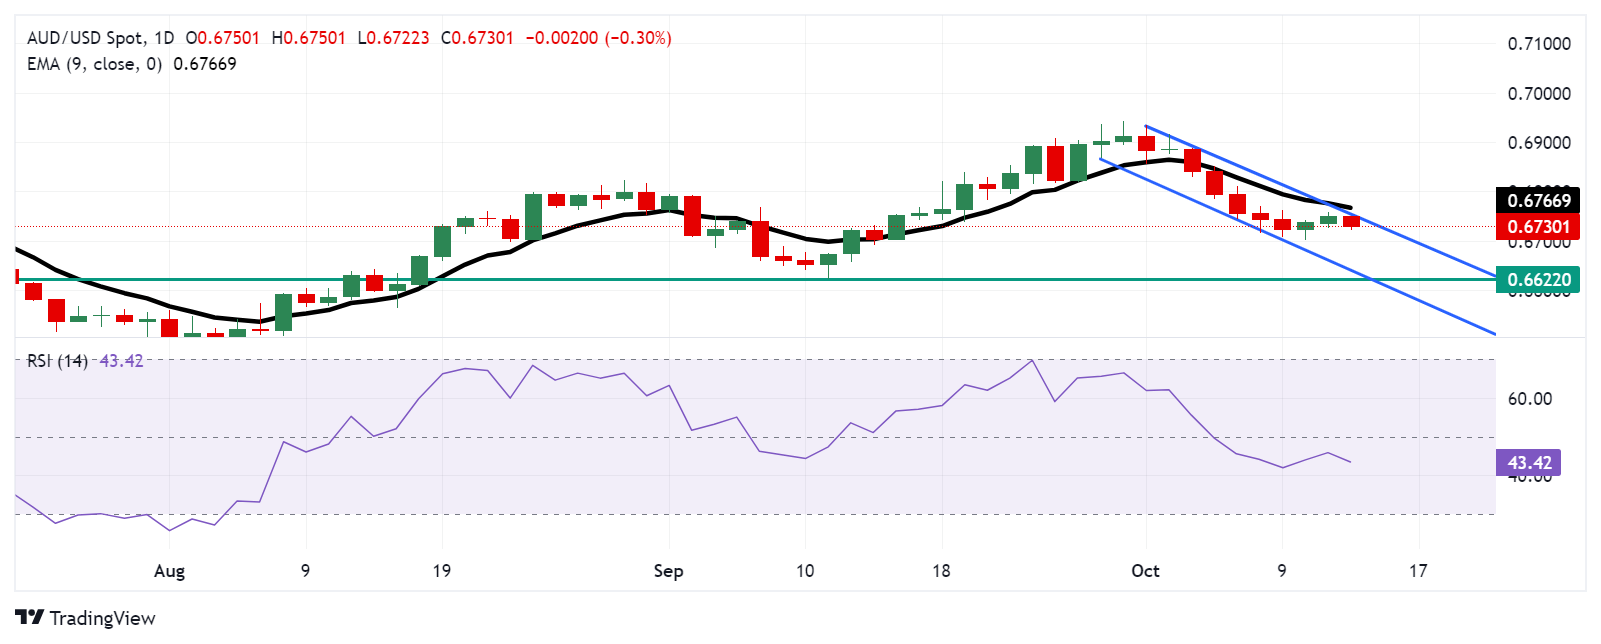Click the Oct label on time axis
This screenshot has width=1601, height=644.
(1145, 571)
